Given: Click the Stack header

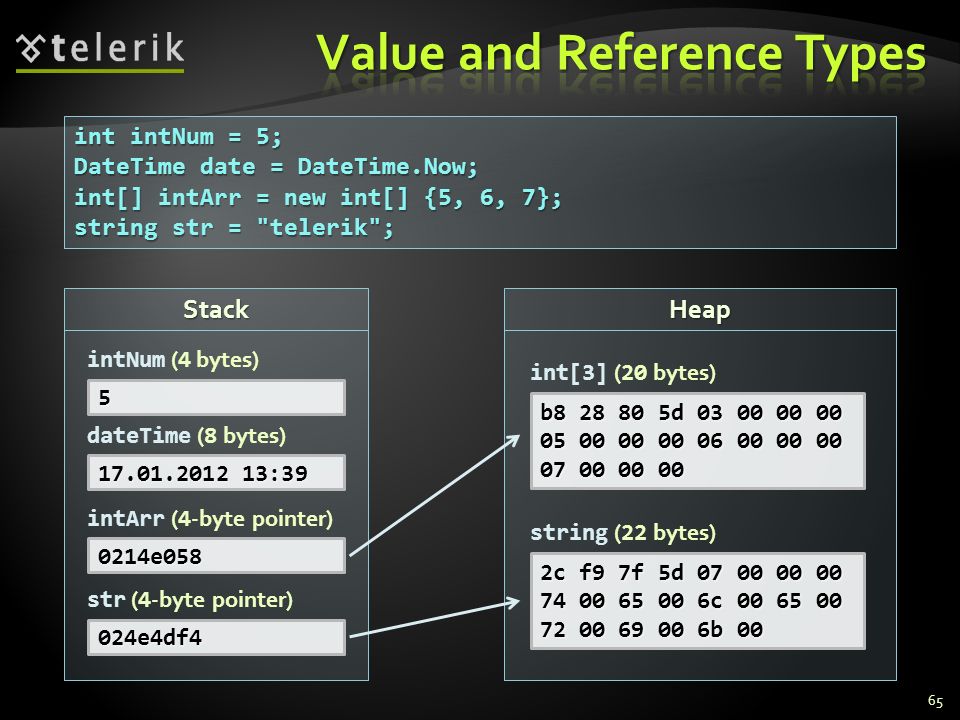Looking at the screenshot, I should pos(216,310).
